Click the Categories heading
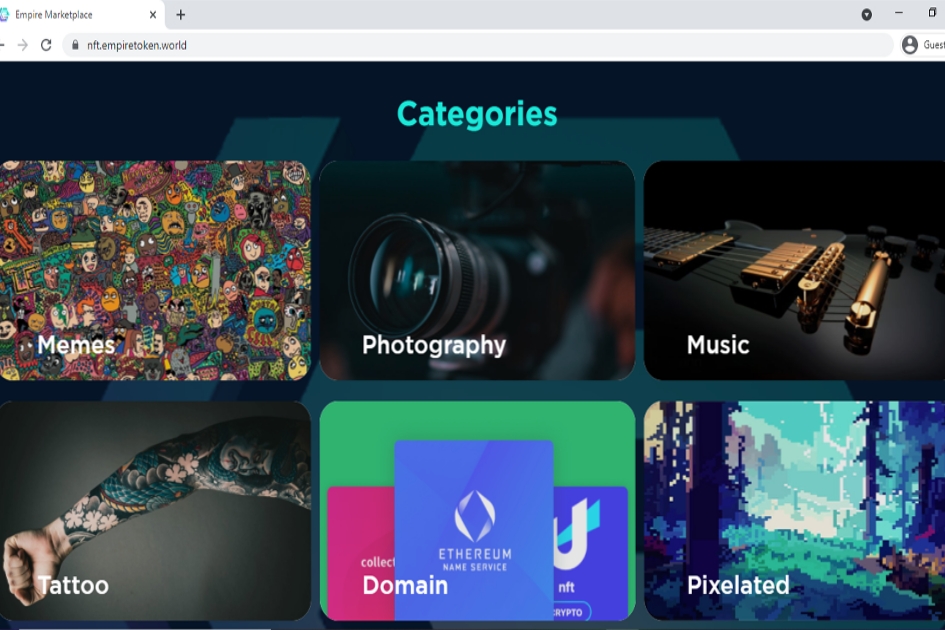The width and height of the screenshot is (945, 630). (x=477, y=114)
